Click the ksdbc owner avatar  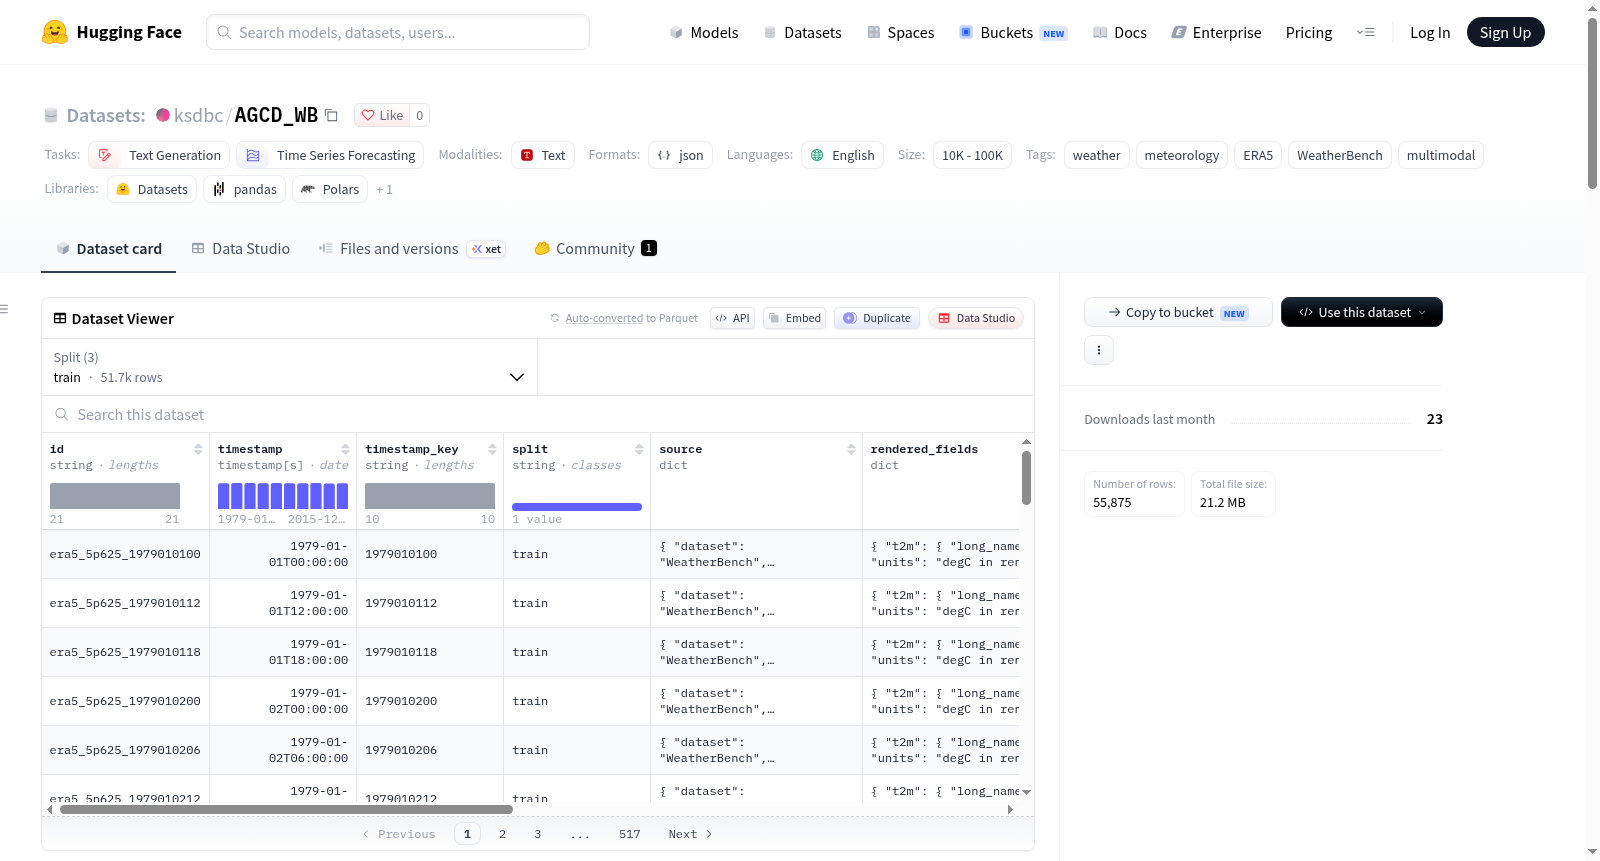coord(163,115)
